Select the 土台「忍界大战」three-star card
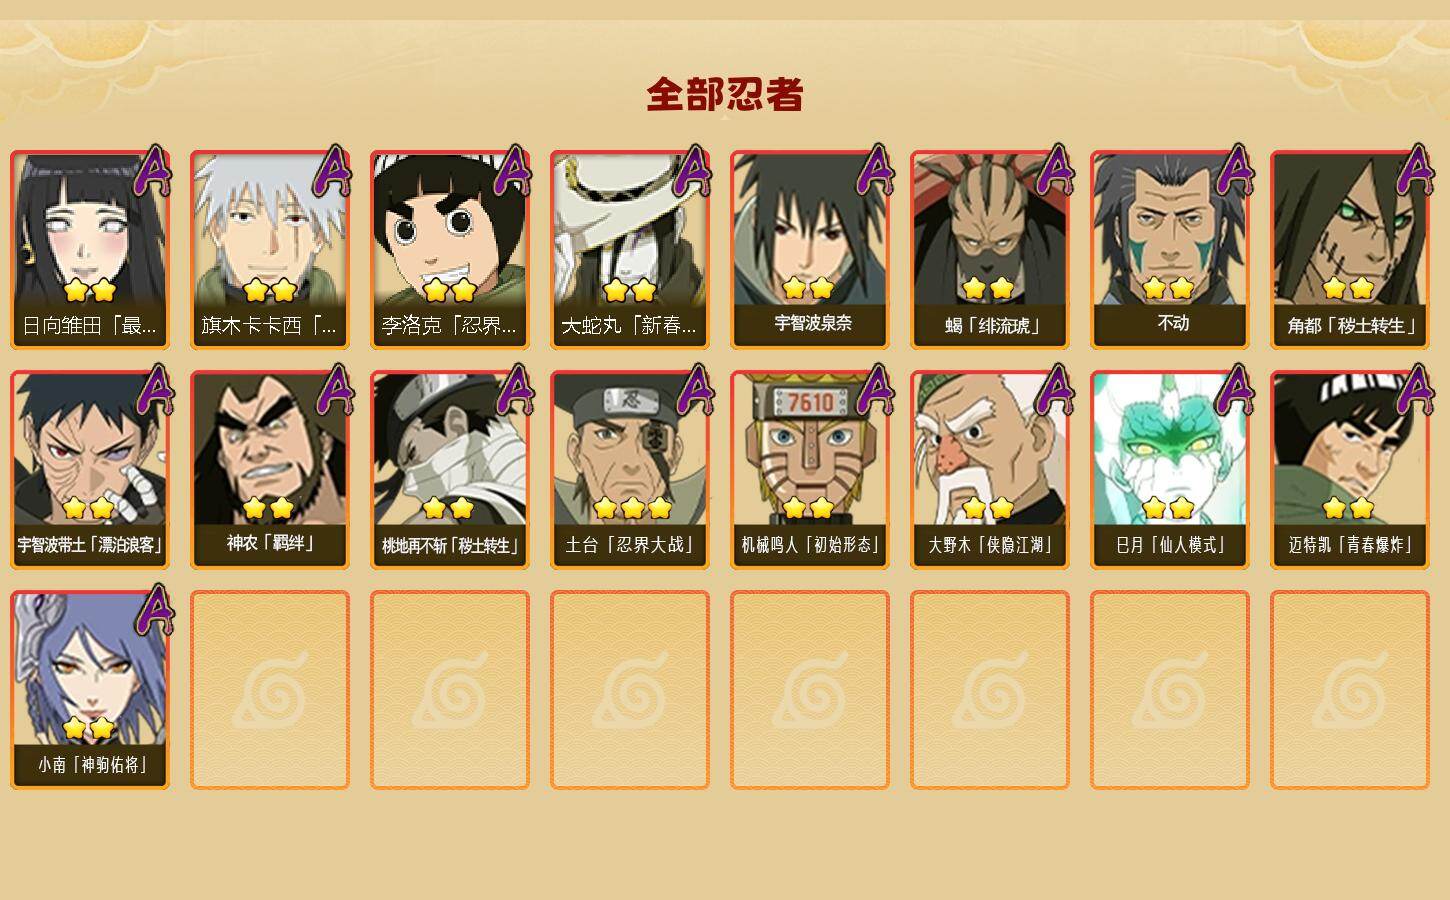This screenshot has width=1450, height=900. 630,469
